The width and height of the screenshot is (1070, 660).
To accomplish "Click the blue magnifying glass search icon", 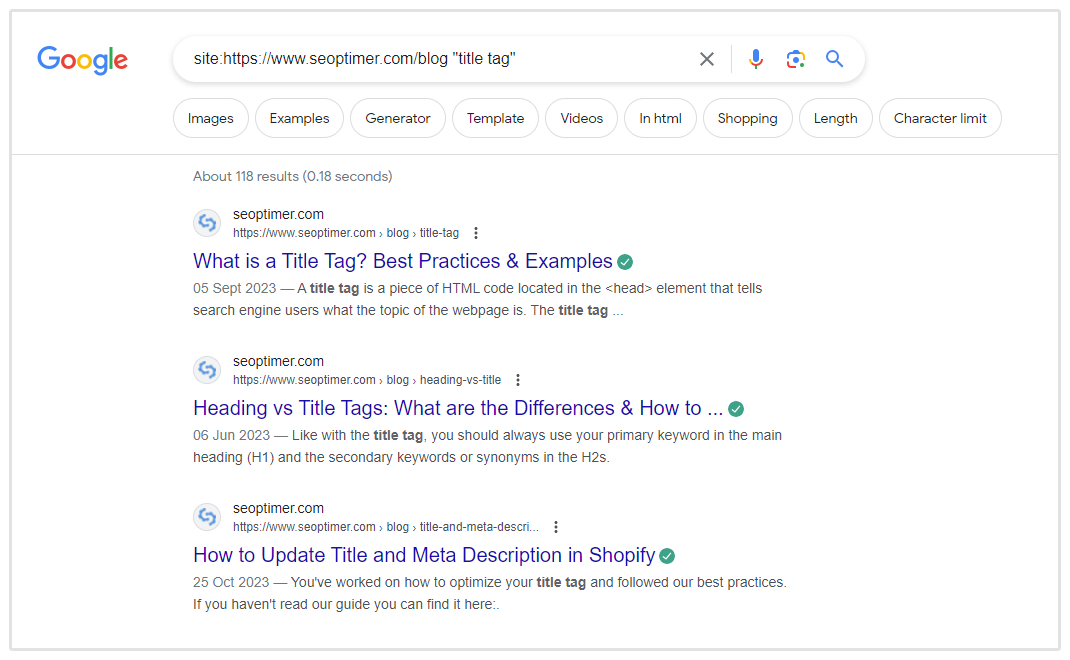I will 835,59.
